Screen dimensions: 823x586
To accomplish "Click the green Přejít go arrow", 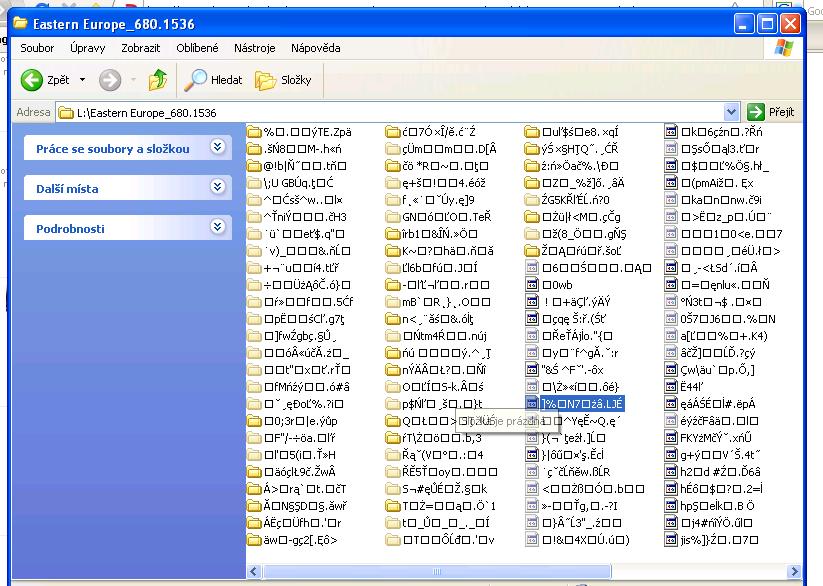I will [756, 112].
